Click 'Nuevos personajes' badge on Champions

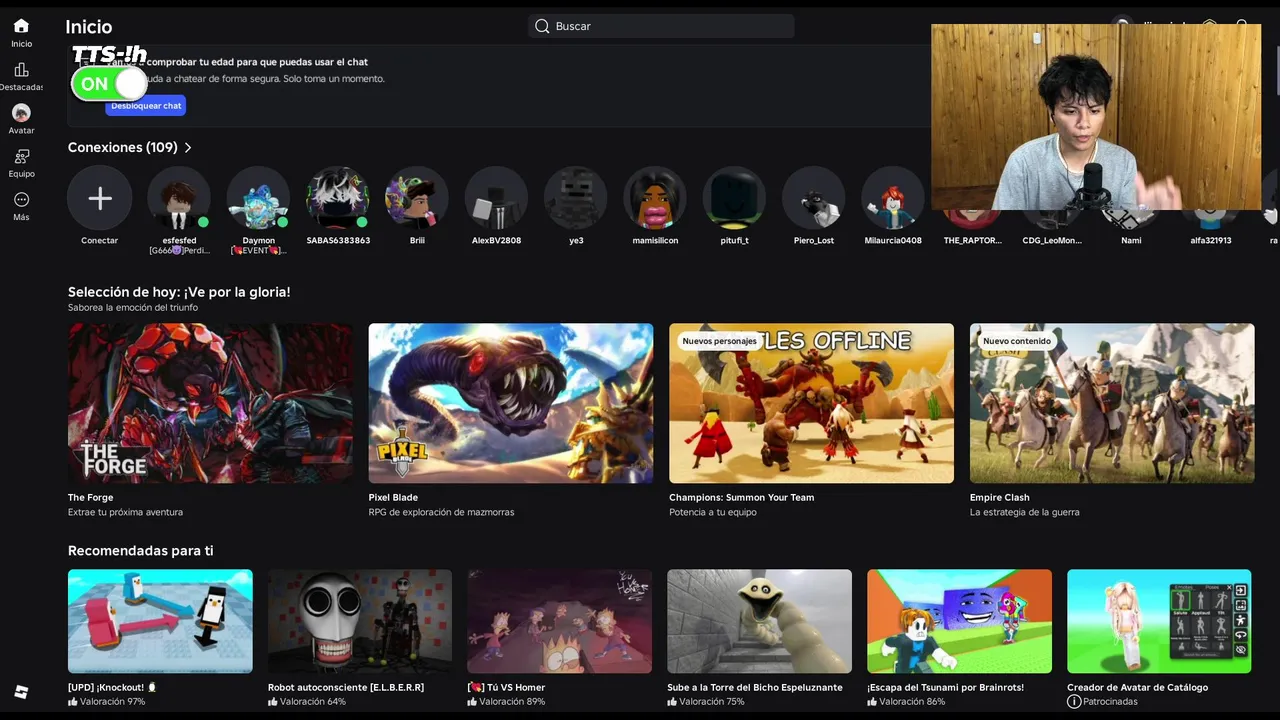tap(719, 341)
